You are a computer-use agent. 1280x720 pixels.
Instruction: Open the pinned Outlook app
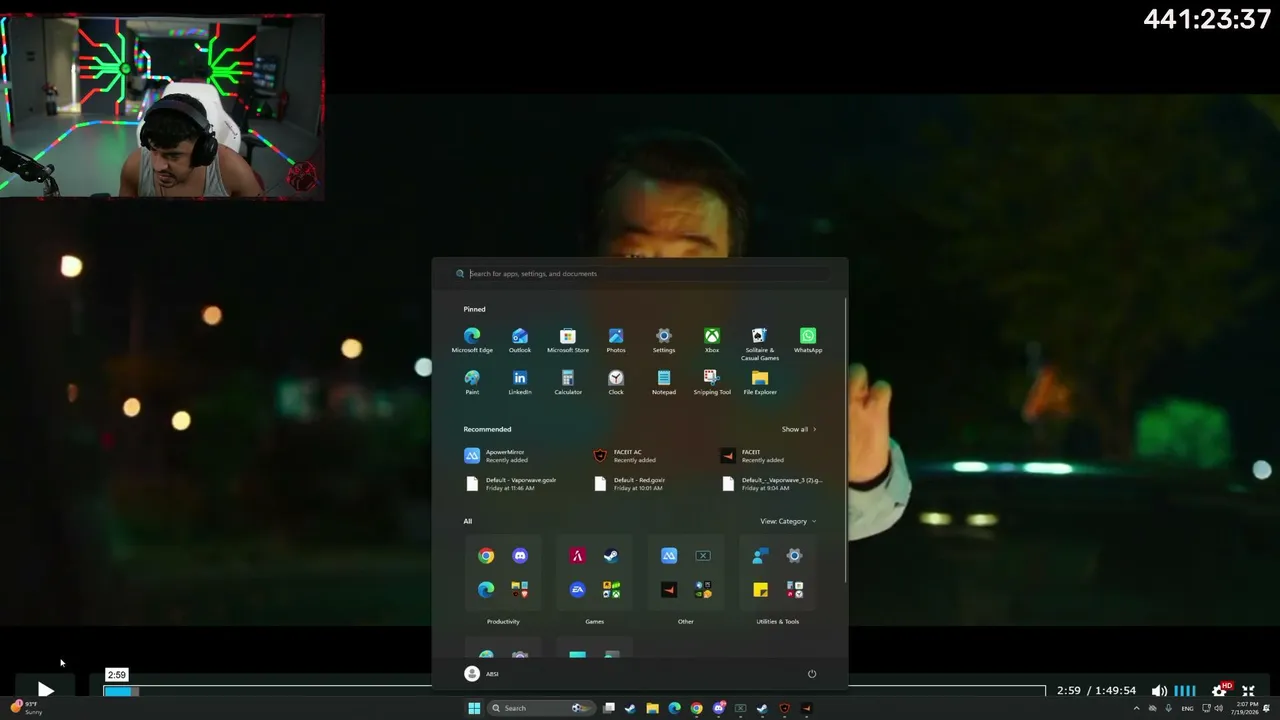pos(520,340)
